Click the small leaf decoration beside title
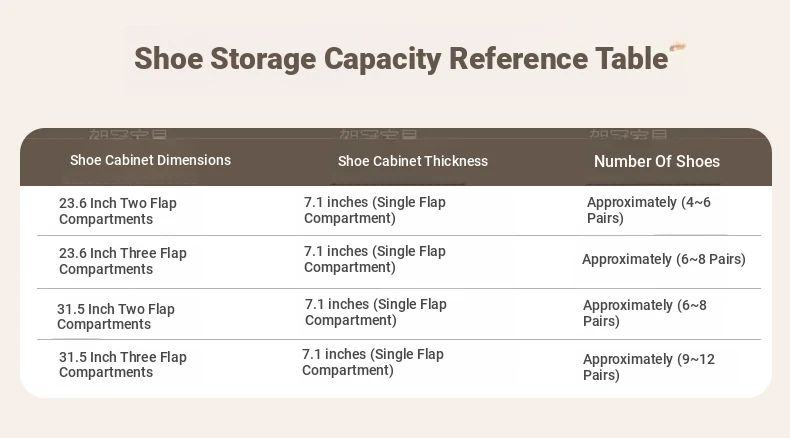Screen dimensions: 790x438 [x=678, y=47]
